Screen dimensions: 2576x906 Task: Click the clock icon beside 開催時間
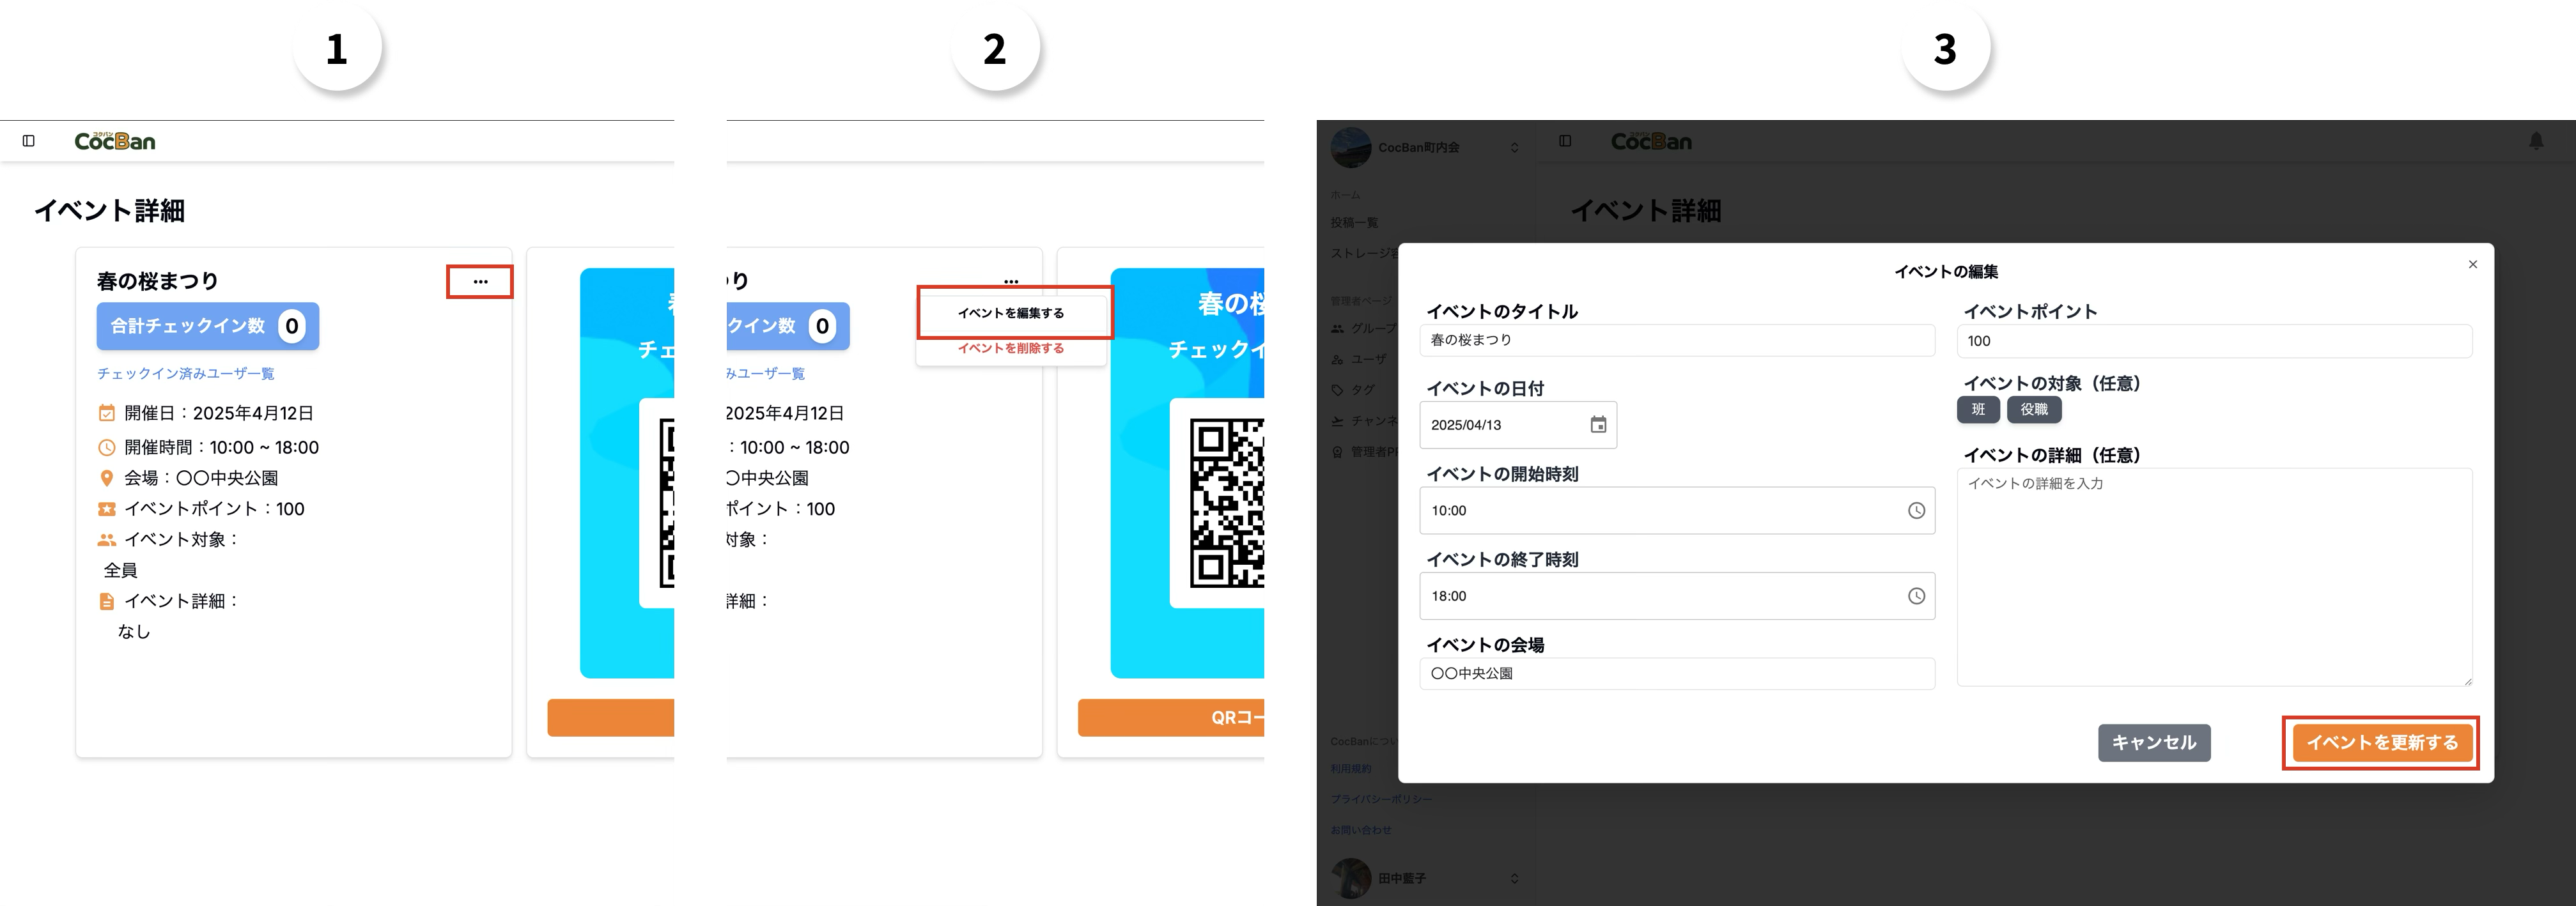(107, 447)
